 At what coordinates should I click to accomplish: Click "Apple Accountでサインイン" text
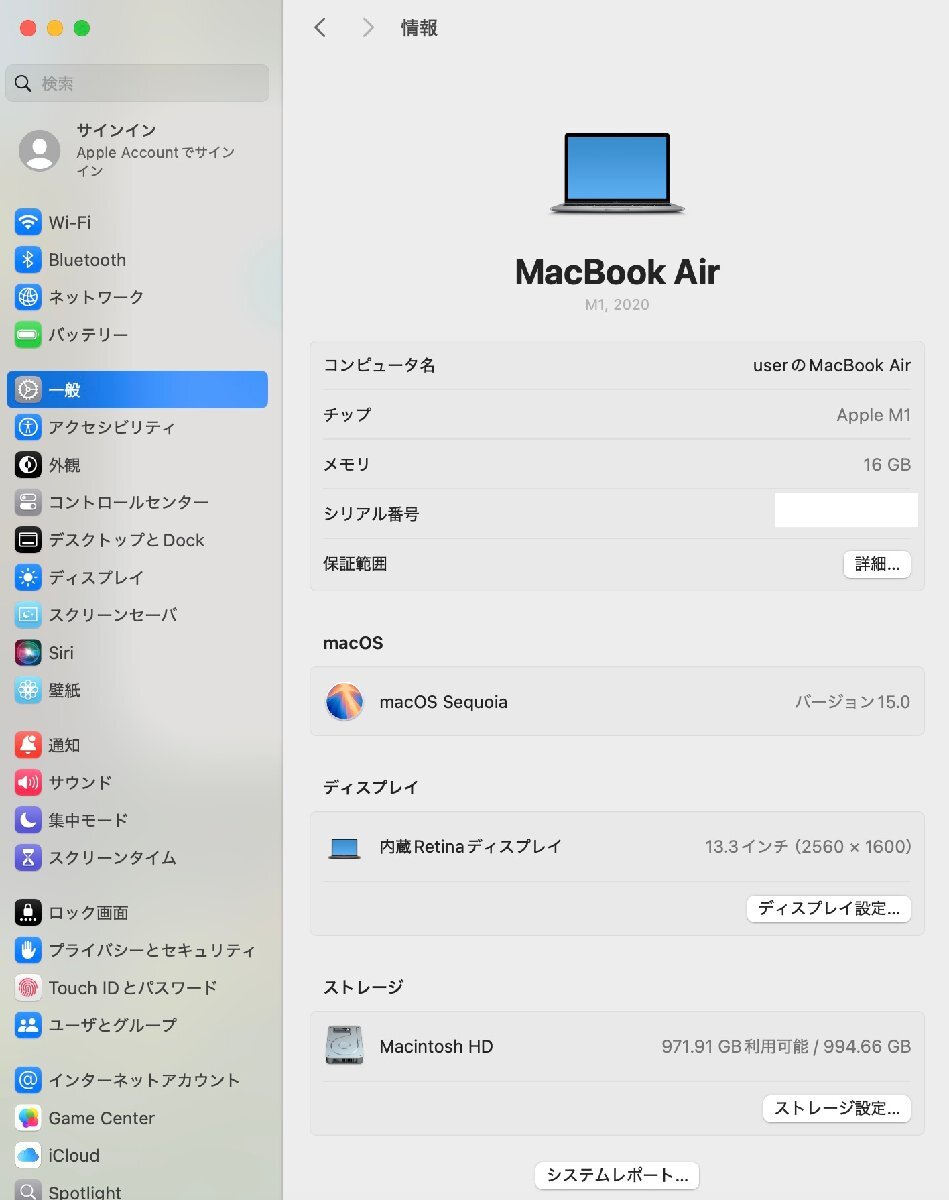pos(156,161)
